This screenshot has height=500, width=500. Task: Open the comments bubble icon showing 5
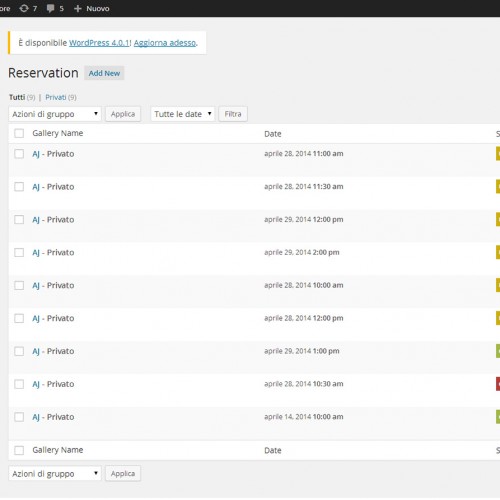(x=55, y=8)
